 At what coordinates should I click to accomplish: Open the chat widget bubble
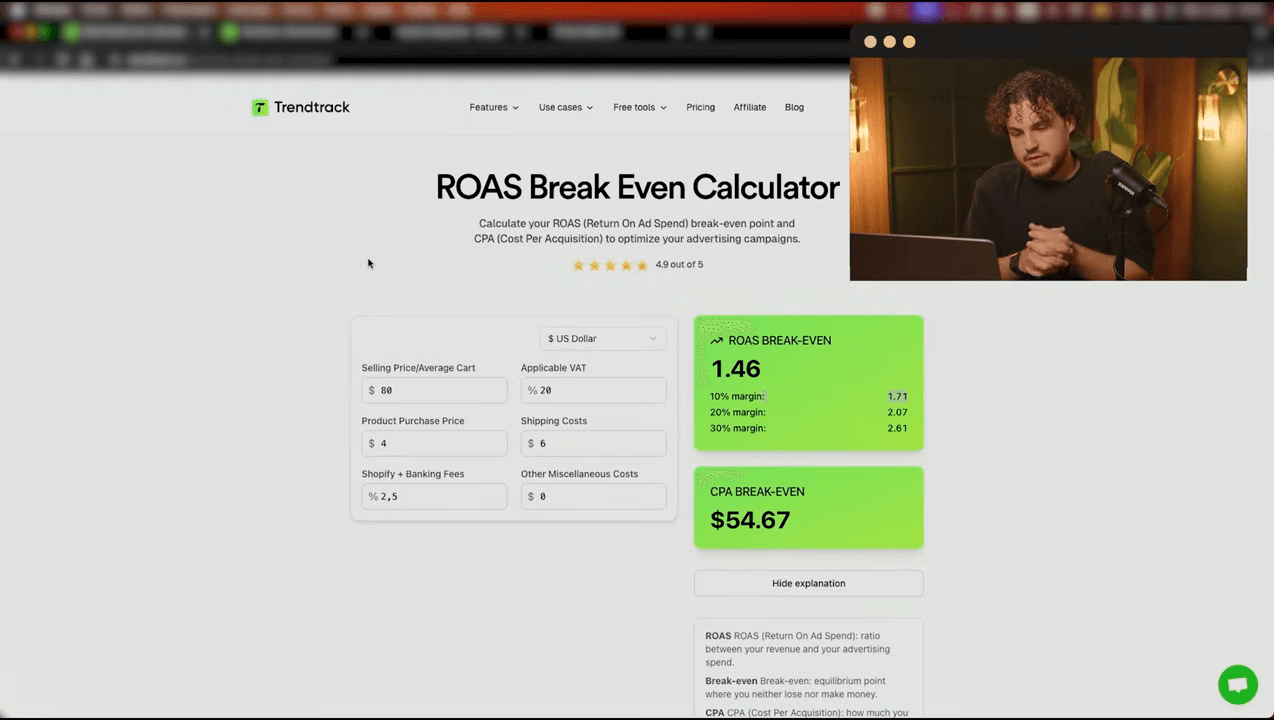[1237, 684]
